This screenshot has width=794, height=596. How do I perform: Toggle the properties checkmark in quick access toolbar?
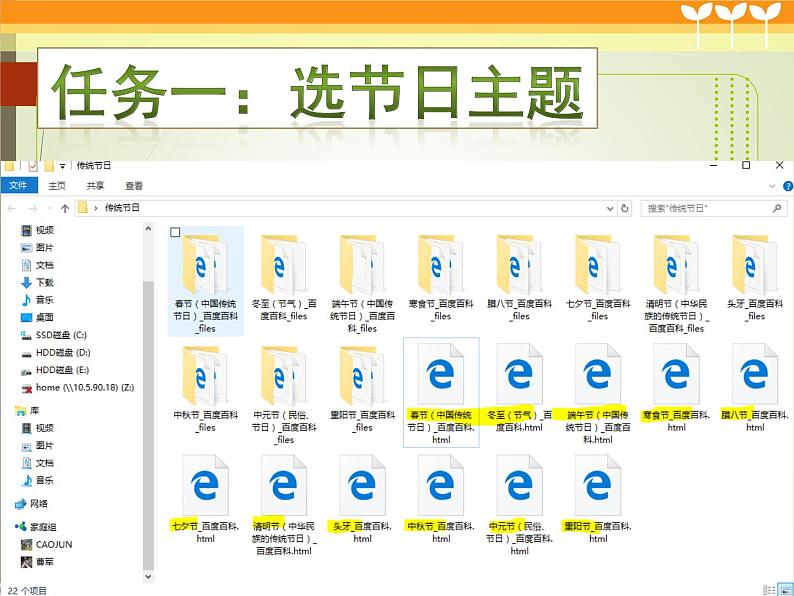[34, 166]
